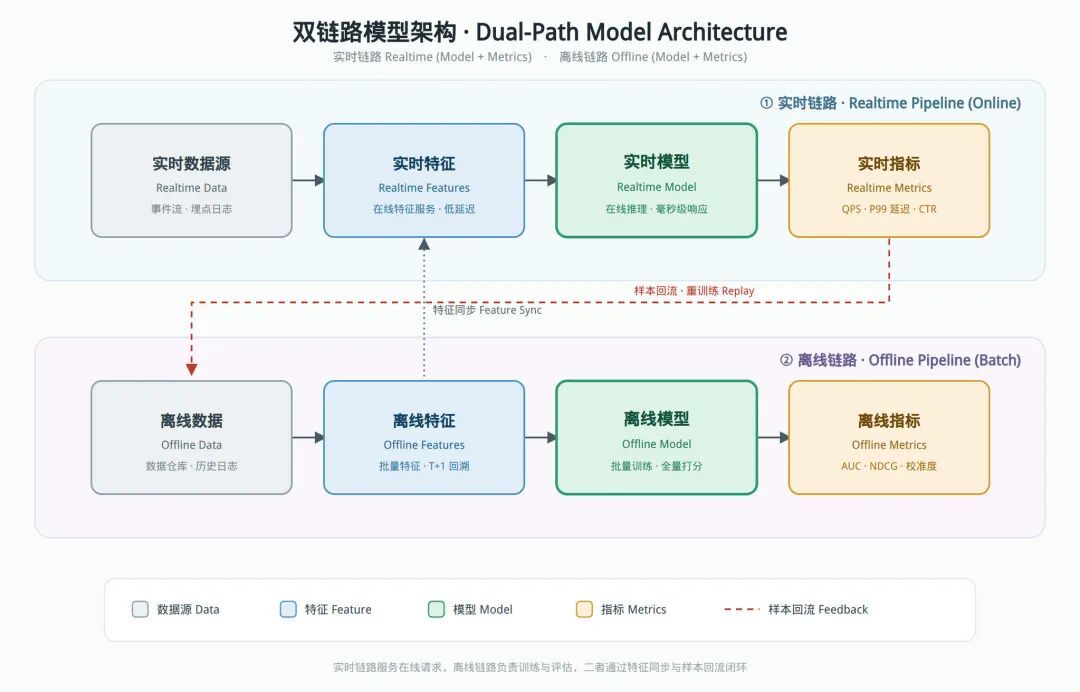Click the 实时模型 Realtime Model box
The width and height of the screenshot is (1080, 692).
coord(656,180)
